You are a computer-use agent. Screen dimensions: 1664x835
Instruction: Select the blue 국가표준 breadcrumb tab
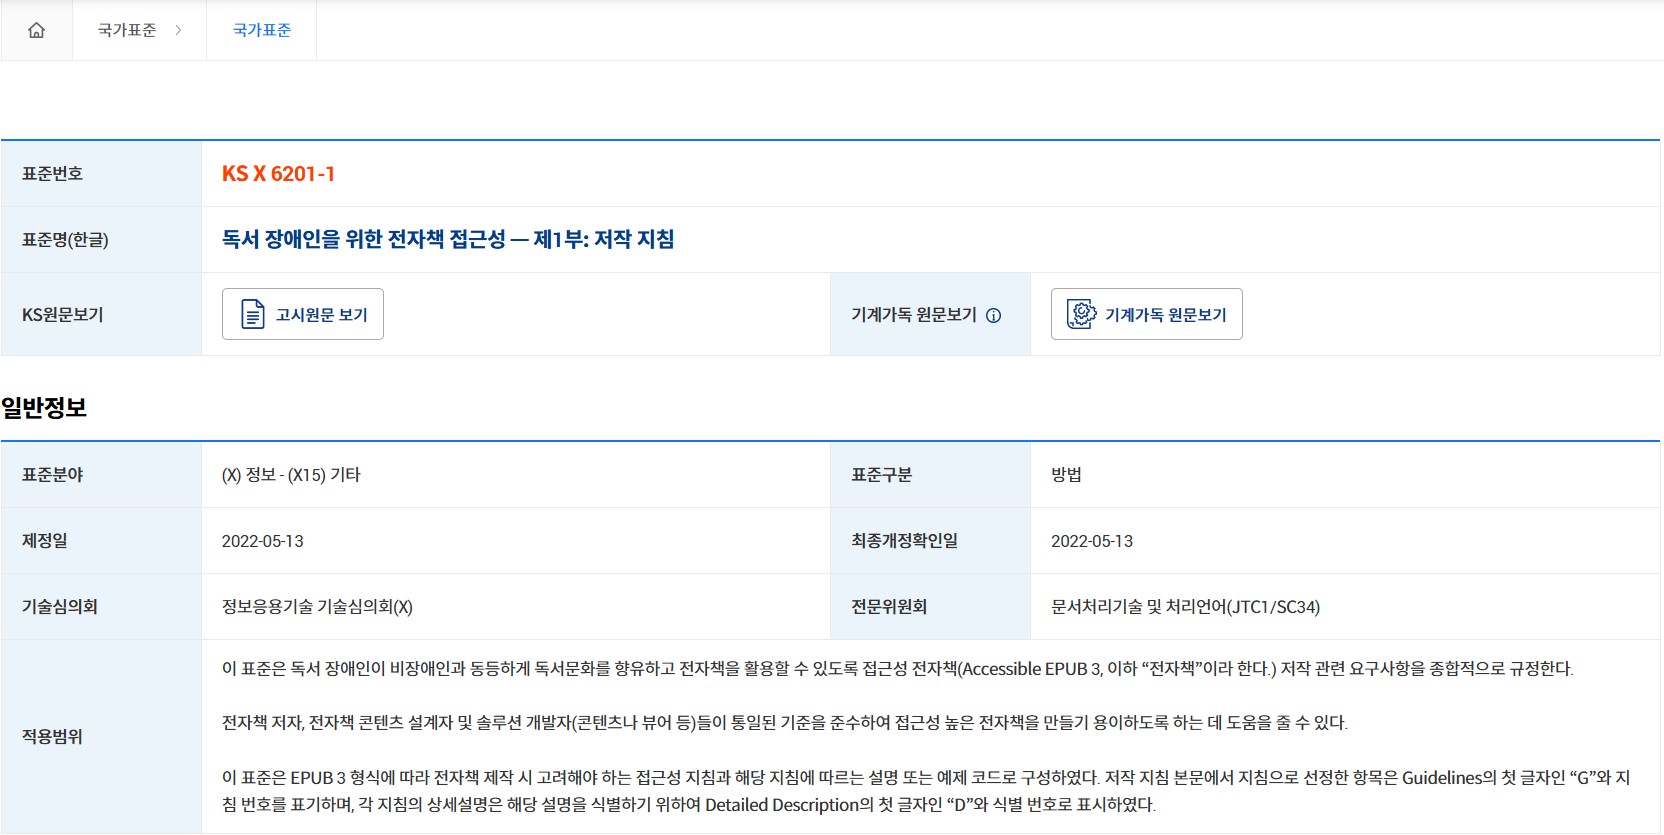(x=262, y=30)
